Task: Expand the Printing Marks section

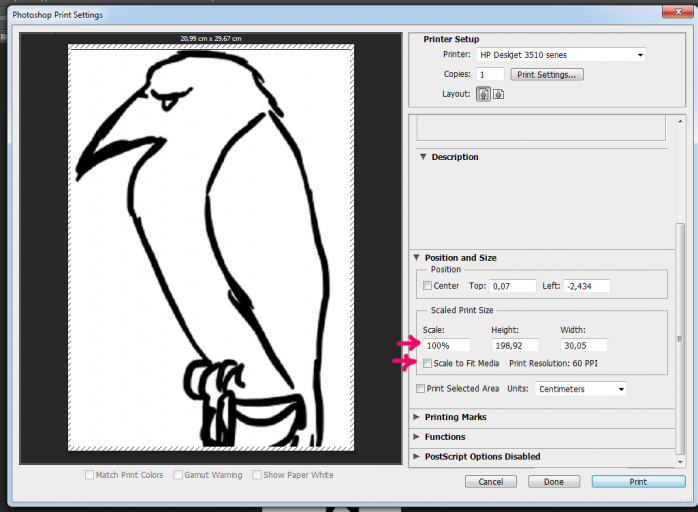Action: [416, 417]
